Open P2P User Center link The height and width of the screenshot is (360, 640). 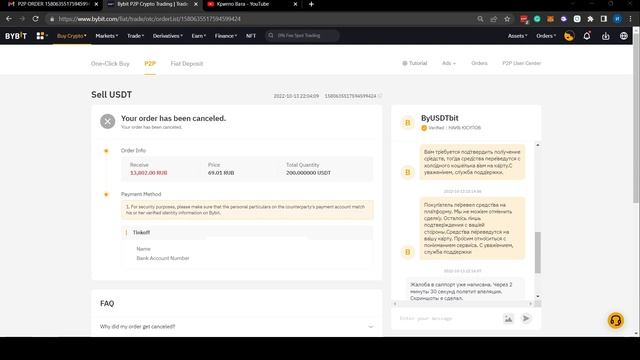522,63
